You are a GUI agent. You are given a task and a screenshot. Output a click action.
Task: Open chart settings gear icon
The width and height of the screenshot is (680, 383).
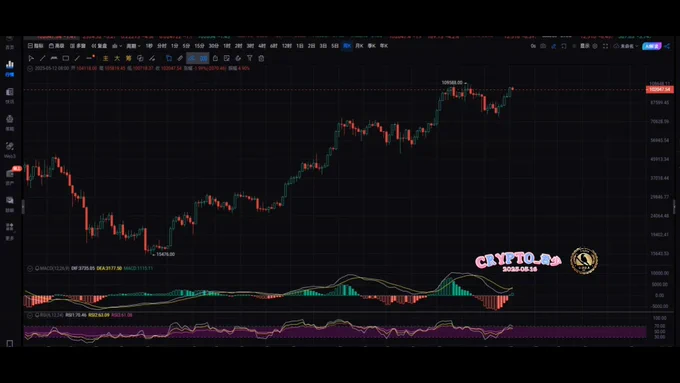(x=595, y=46)
